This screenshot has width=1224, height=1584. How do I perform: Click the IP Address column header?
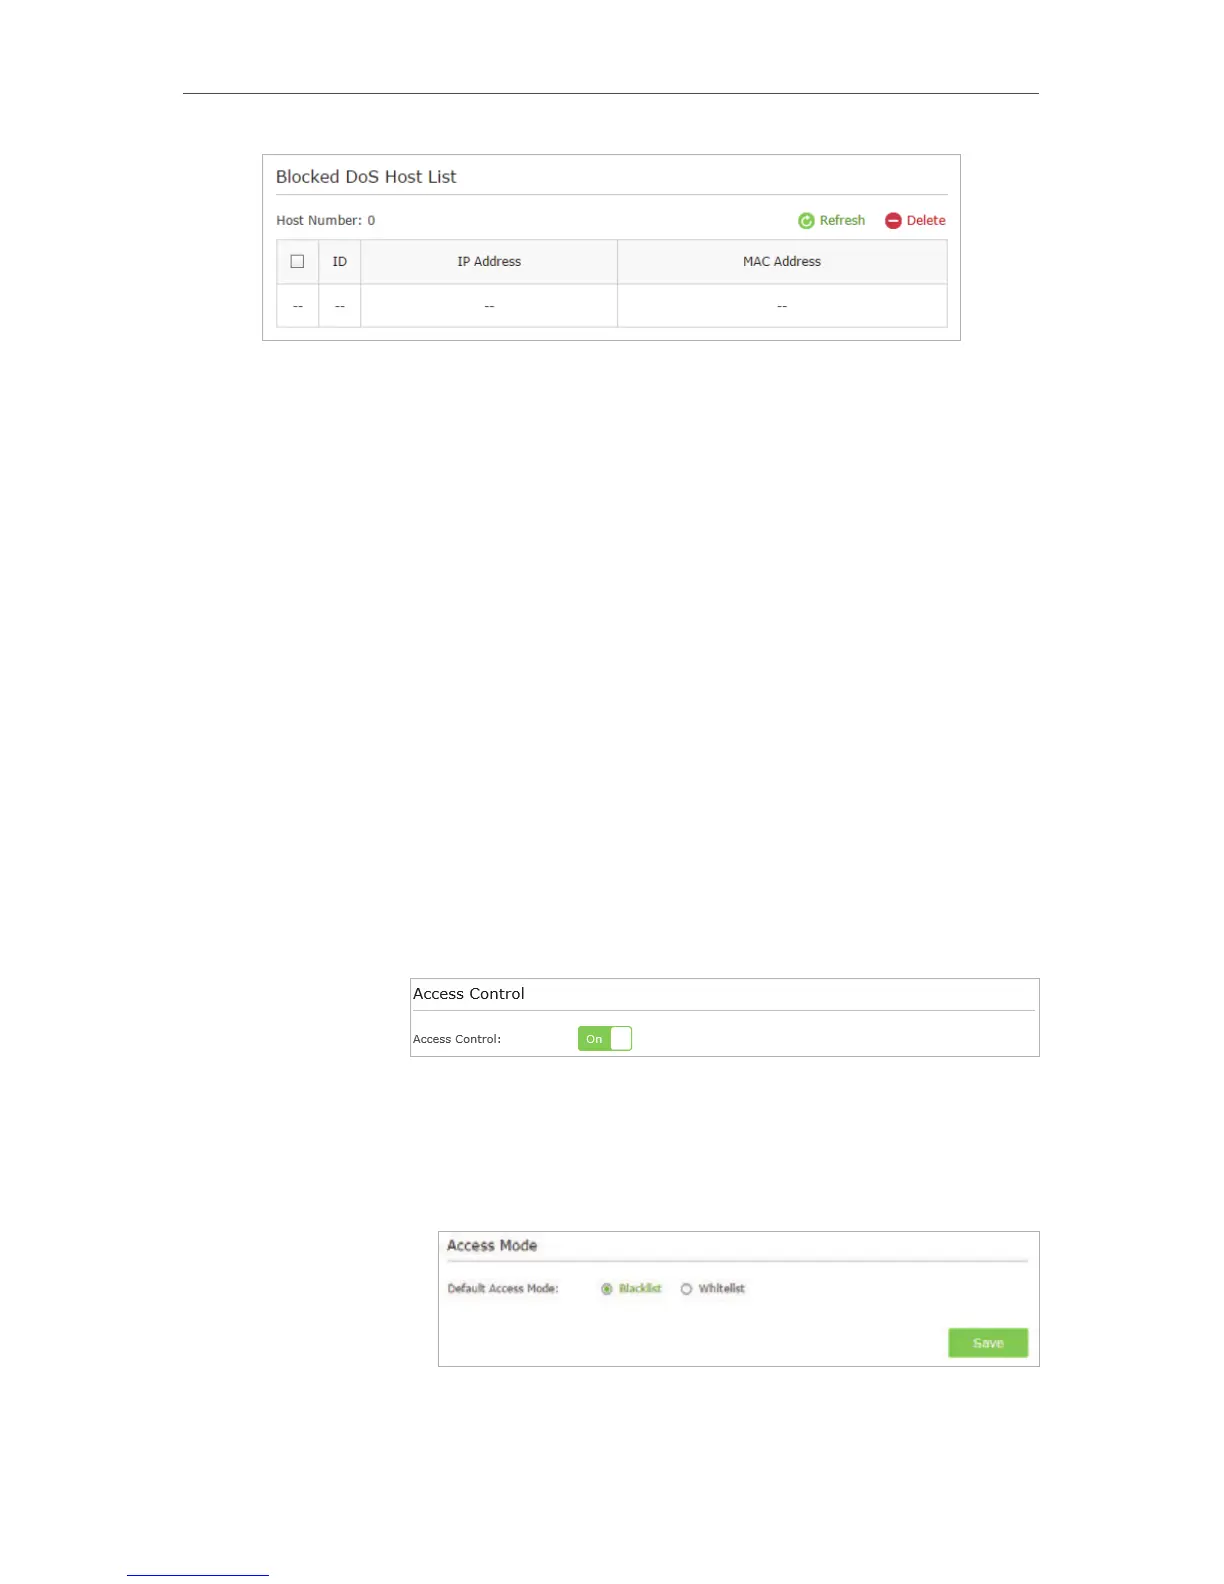[x=489, y=261]
